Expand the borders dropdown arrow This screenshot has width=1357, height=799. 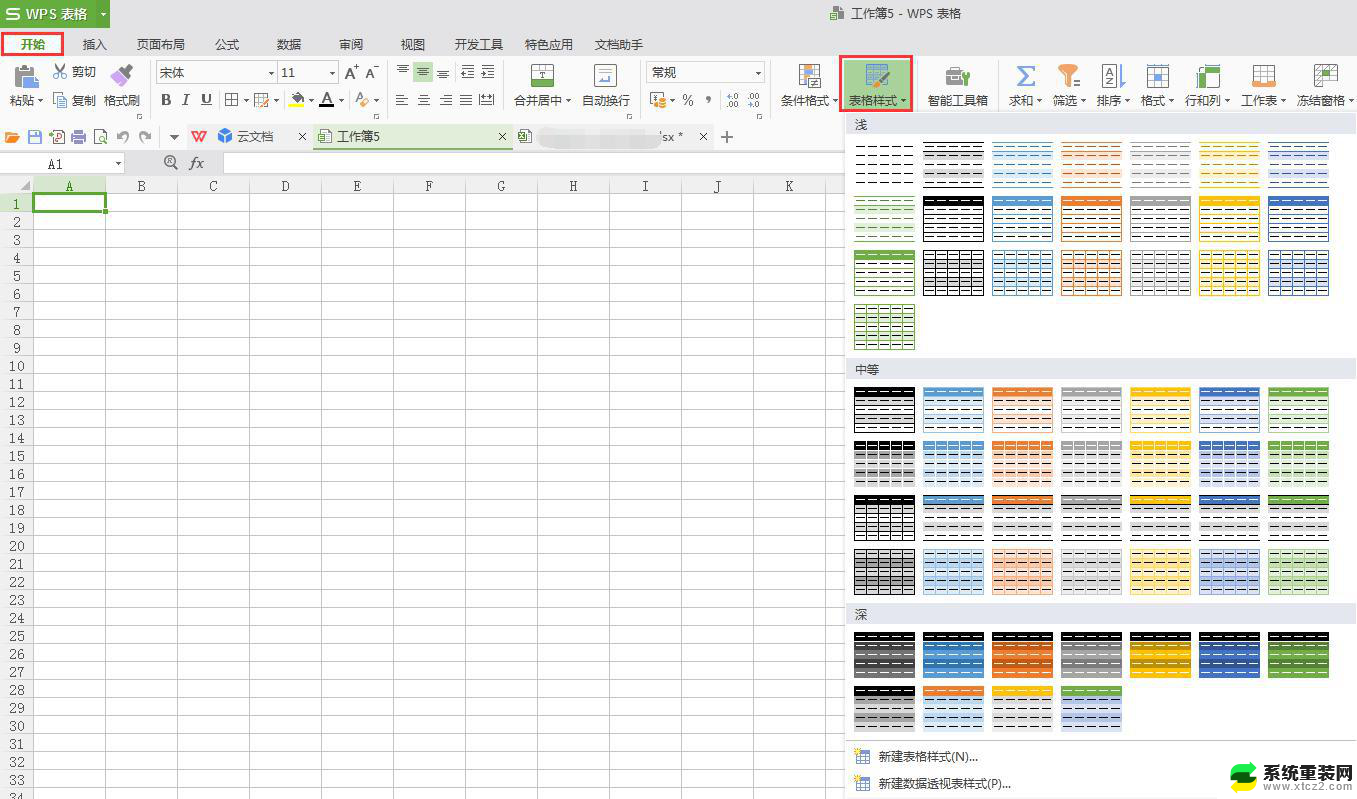(245, 100)
